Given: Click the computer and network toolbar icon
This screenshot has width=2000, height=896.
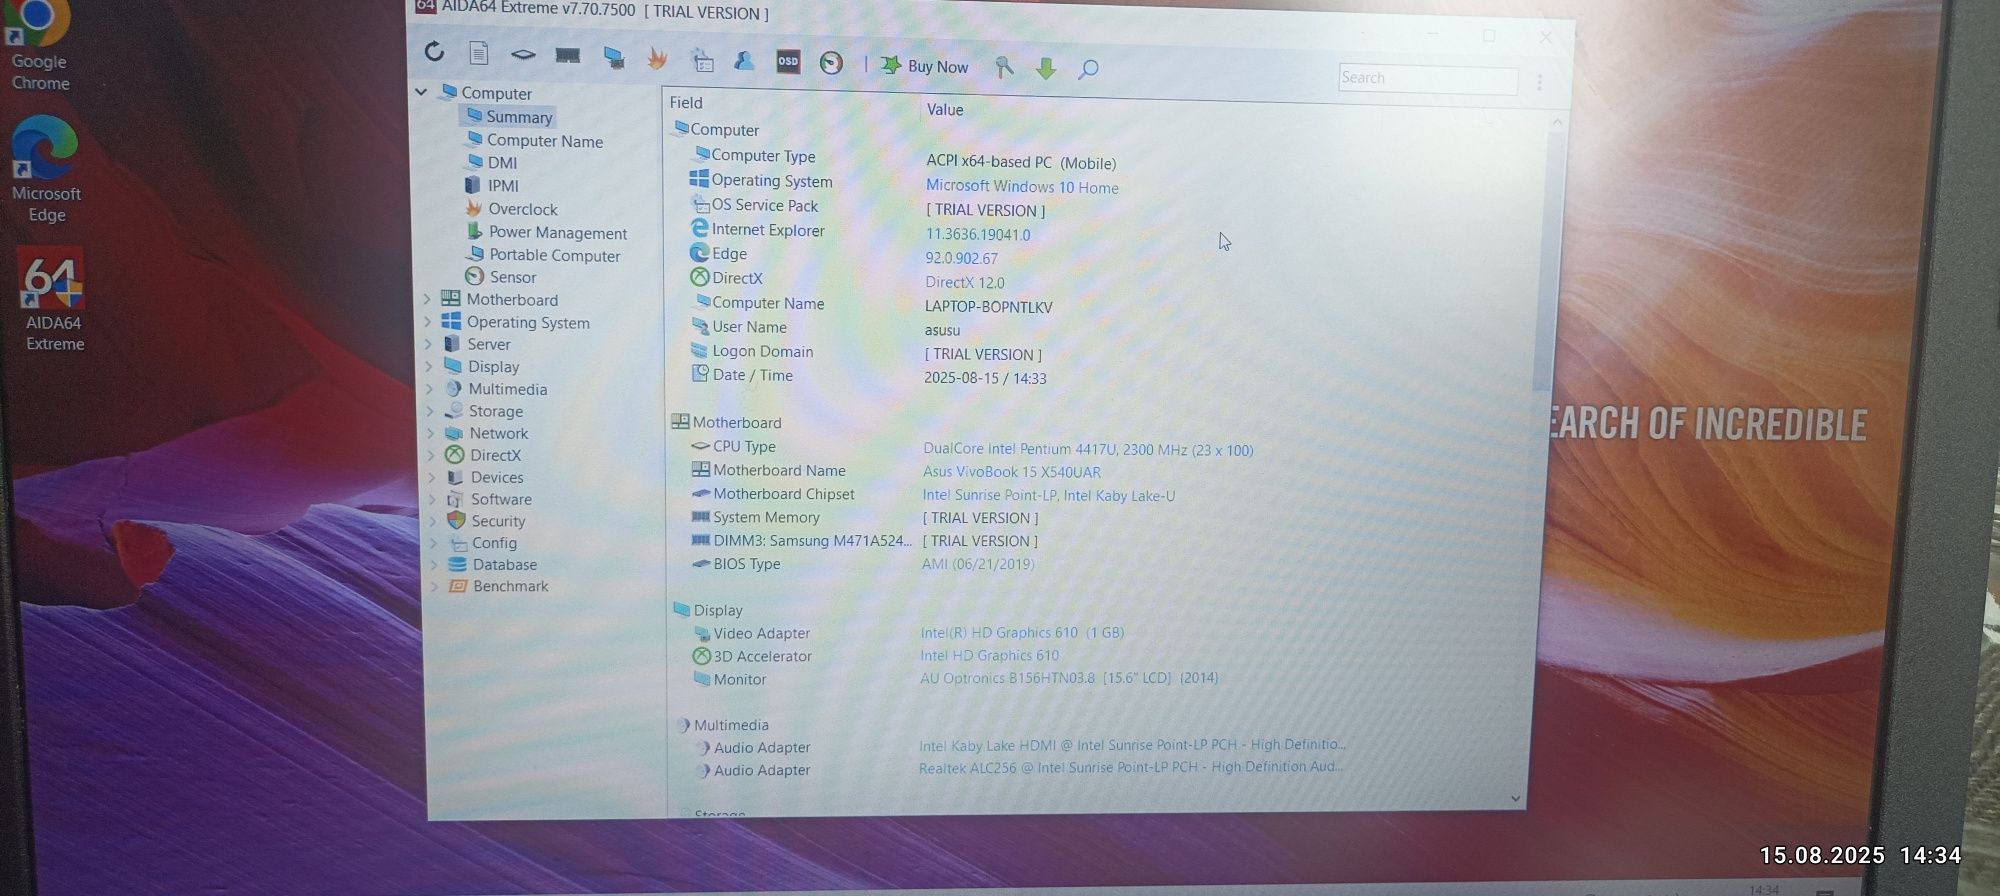Looking at the screenshot, I should click(613, 58).
